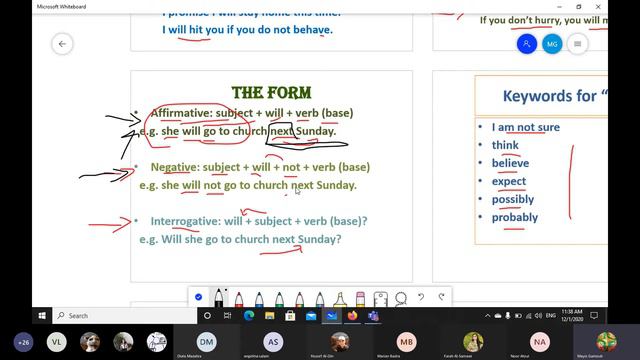This screenshot has width=640, height=360.
Task: Open the taskbar clock and date
Action: point(572,316)
